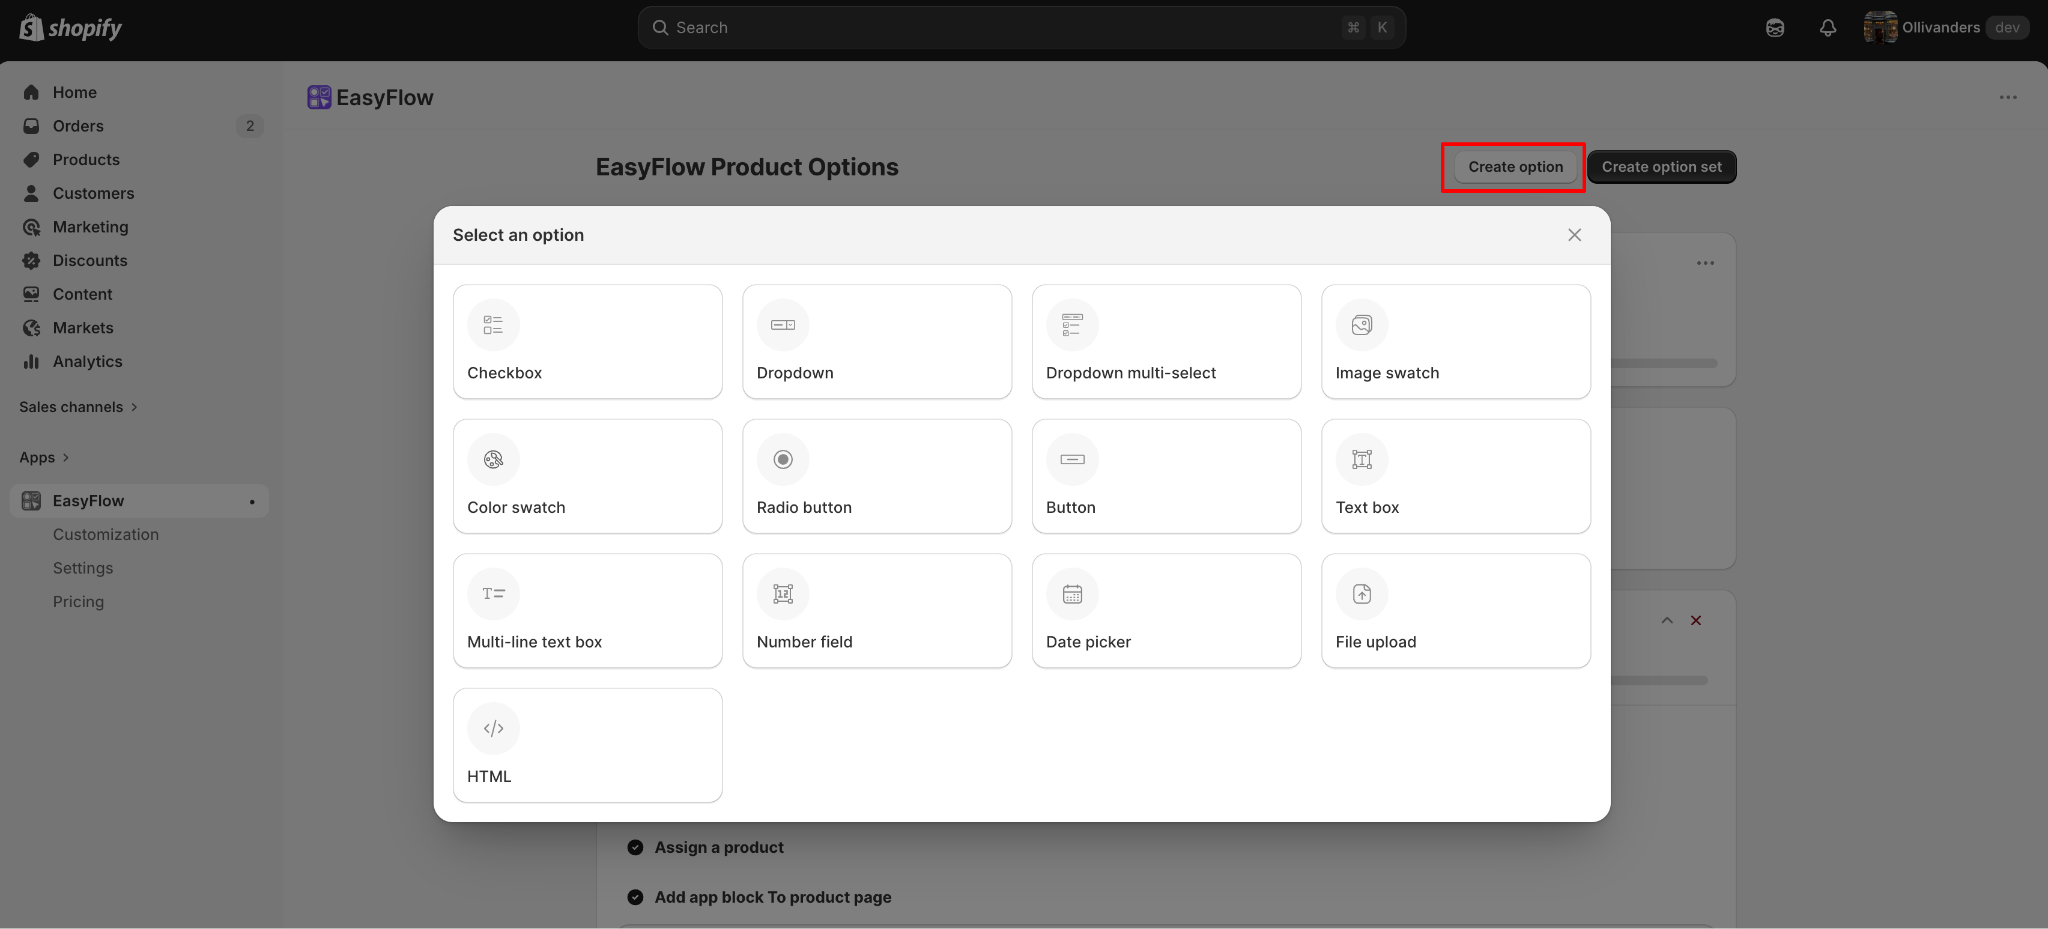Image resolution: width=2048 pixels, height=929 pixels.
Task: Click the dev badge beside Ollivanders
Action: tap(2007, 27)
